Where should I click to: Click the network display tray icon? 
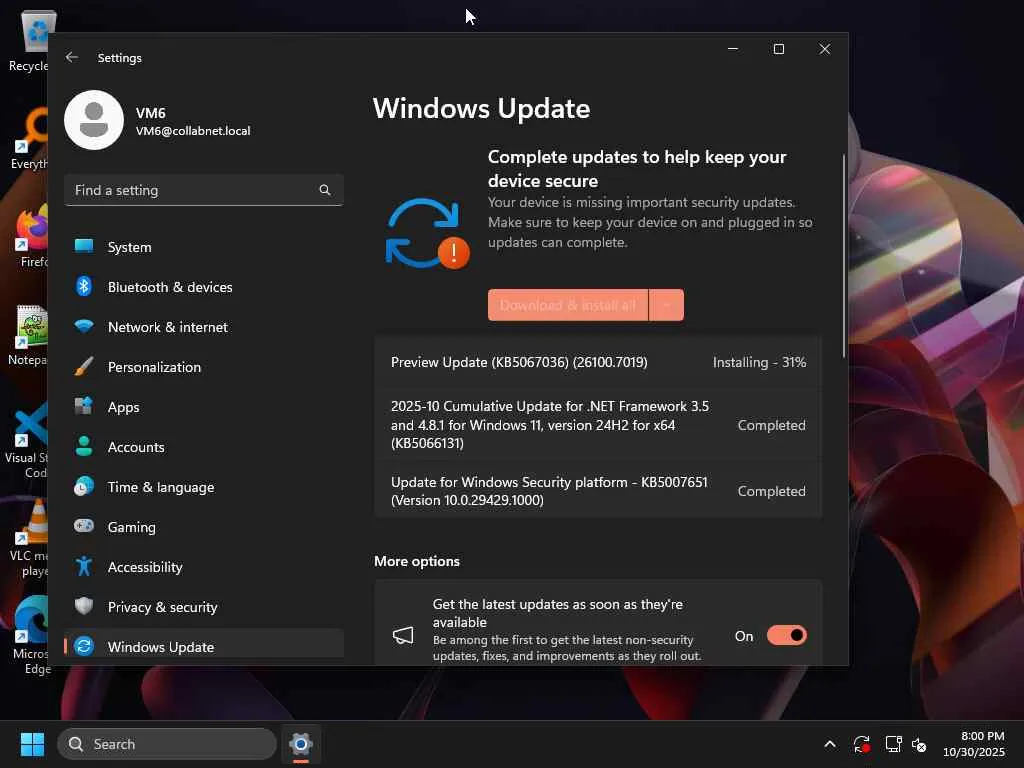pos(893,744)
